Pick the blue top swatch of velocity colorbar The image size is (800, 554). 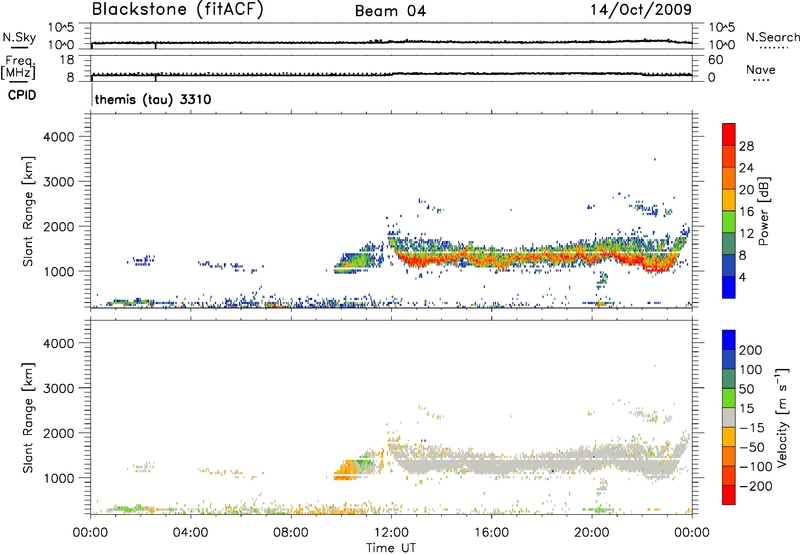pos(729,340)
